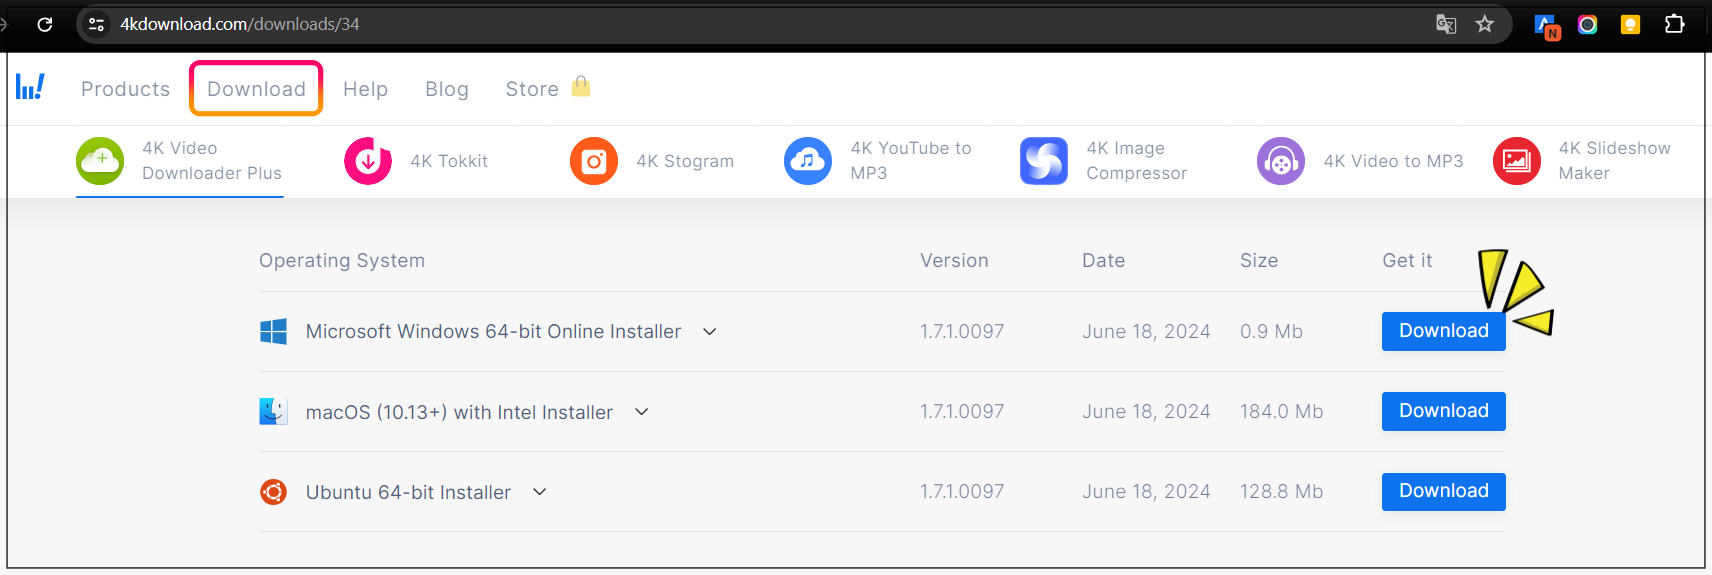Image resolution: width=1712 pixels, height=575 pixels.
Task: Select the 4K Tokkit tab
Action: pos(416,161)
